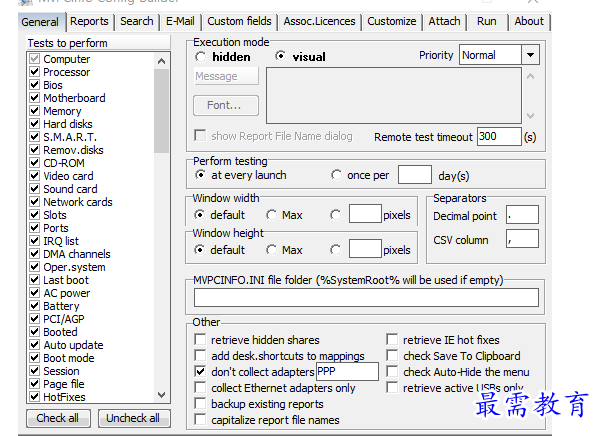Enable collect Ethernet adapters only
The width and height of the screenshot is (597, 436).
point(200,387)
